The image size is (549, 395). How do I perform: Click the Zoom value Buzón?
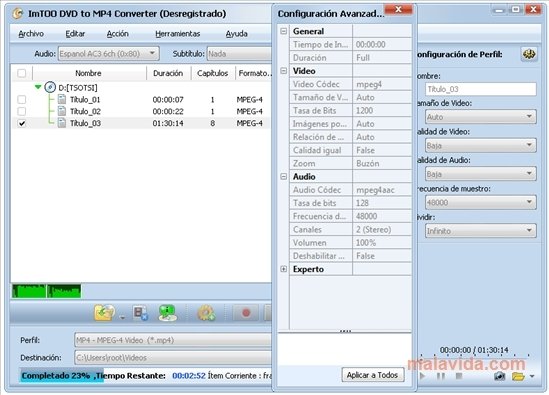pos(382,164)
